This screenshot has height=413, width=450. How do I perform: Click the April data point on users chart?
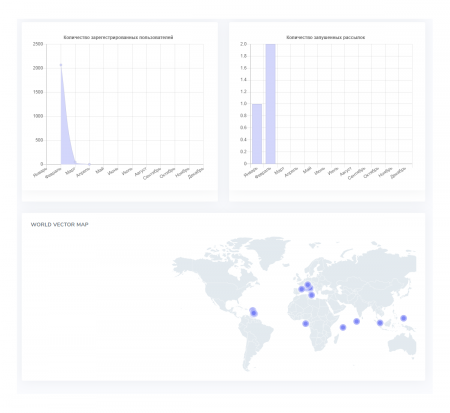tap(89, 164)
